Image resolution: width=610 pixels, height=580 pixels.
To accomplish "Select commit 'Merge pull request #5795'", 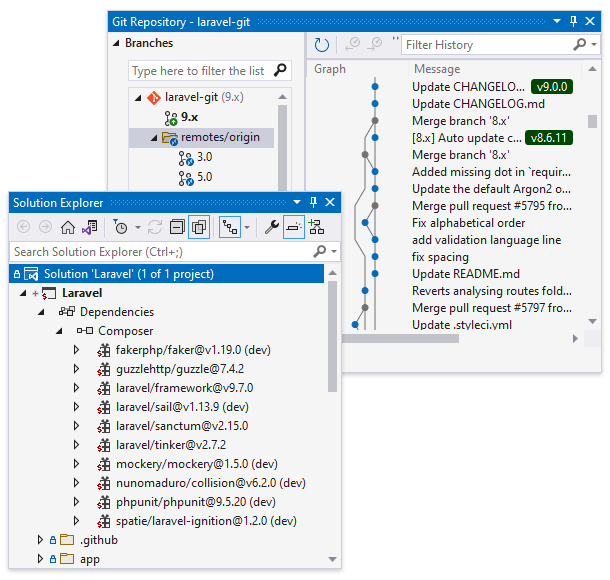I will coord(492,206).
